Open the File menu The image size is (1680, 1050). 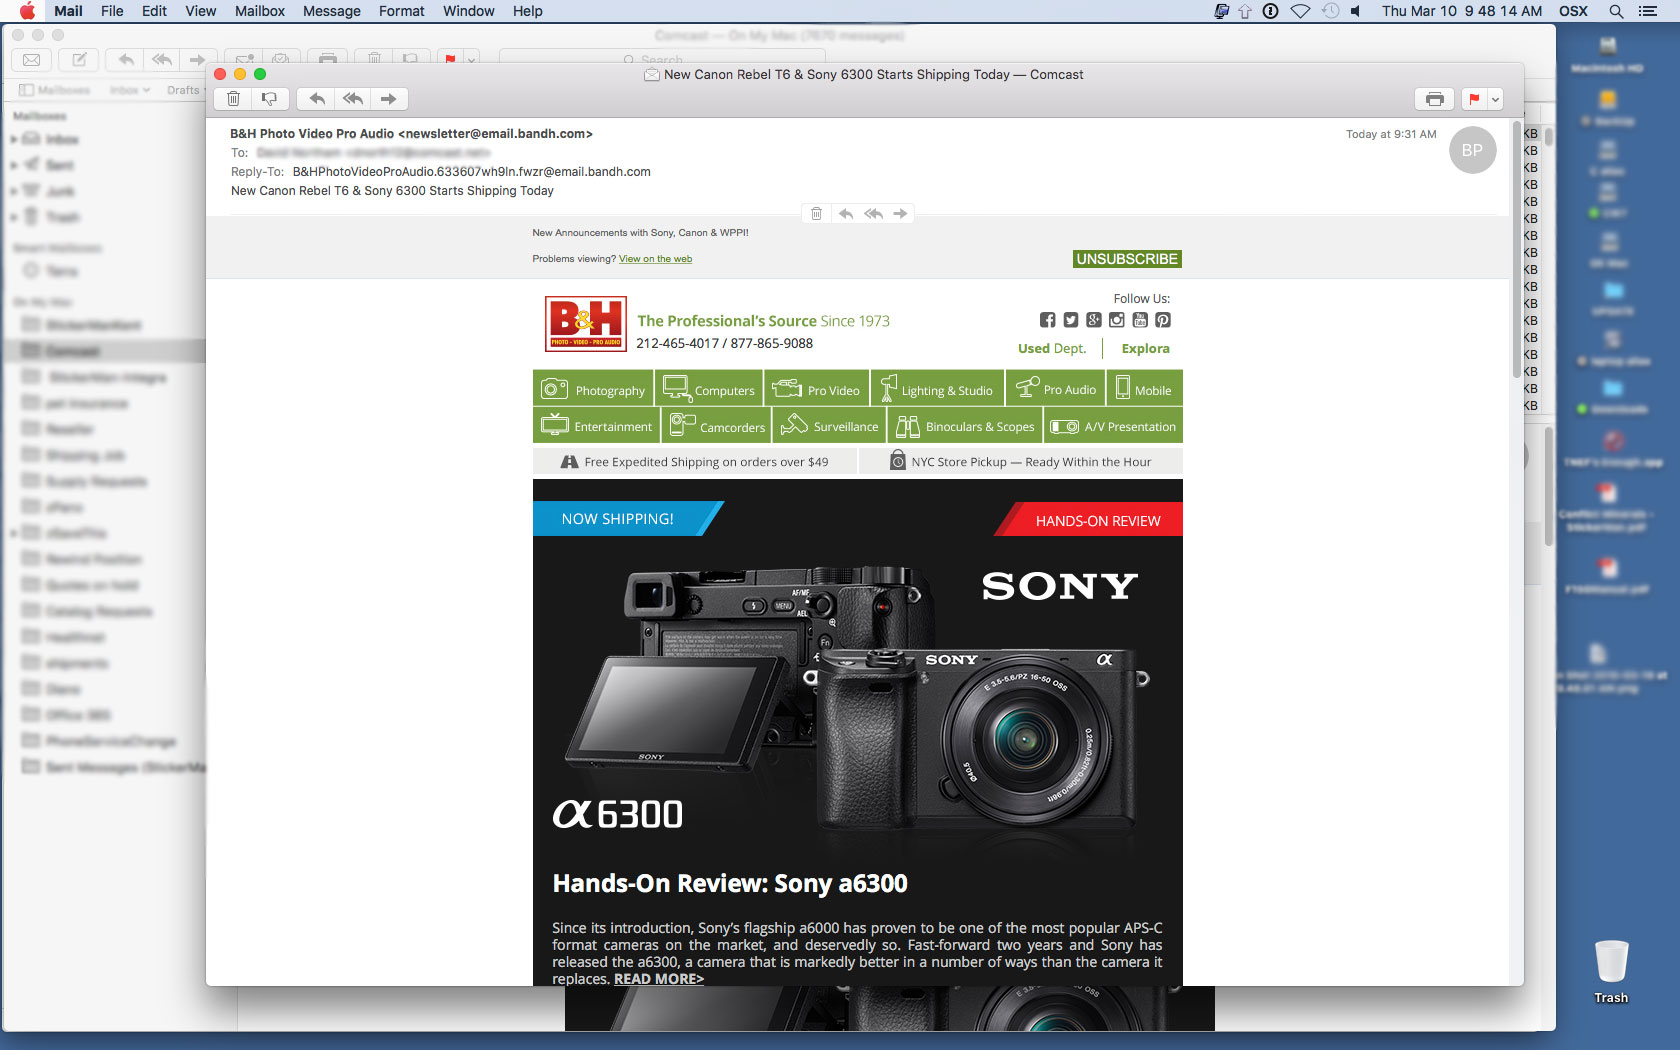point(112,11)
